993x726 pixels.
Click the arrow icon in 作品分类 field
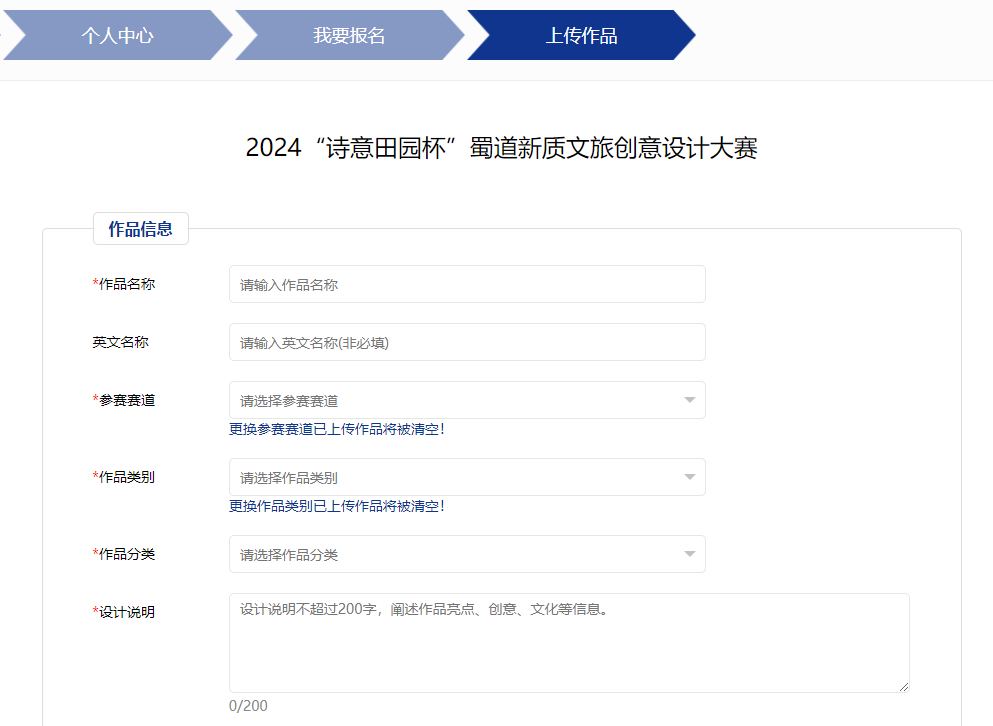pos(689,554)
